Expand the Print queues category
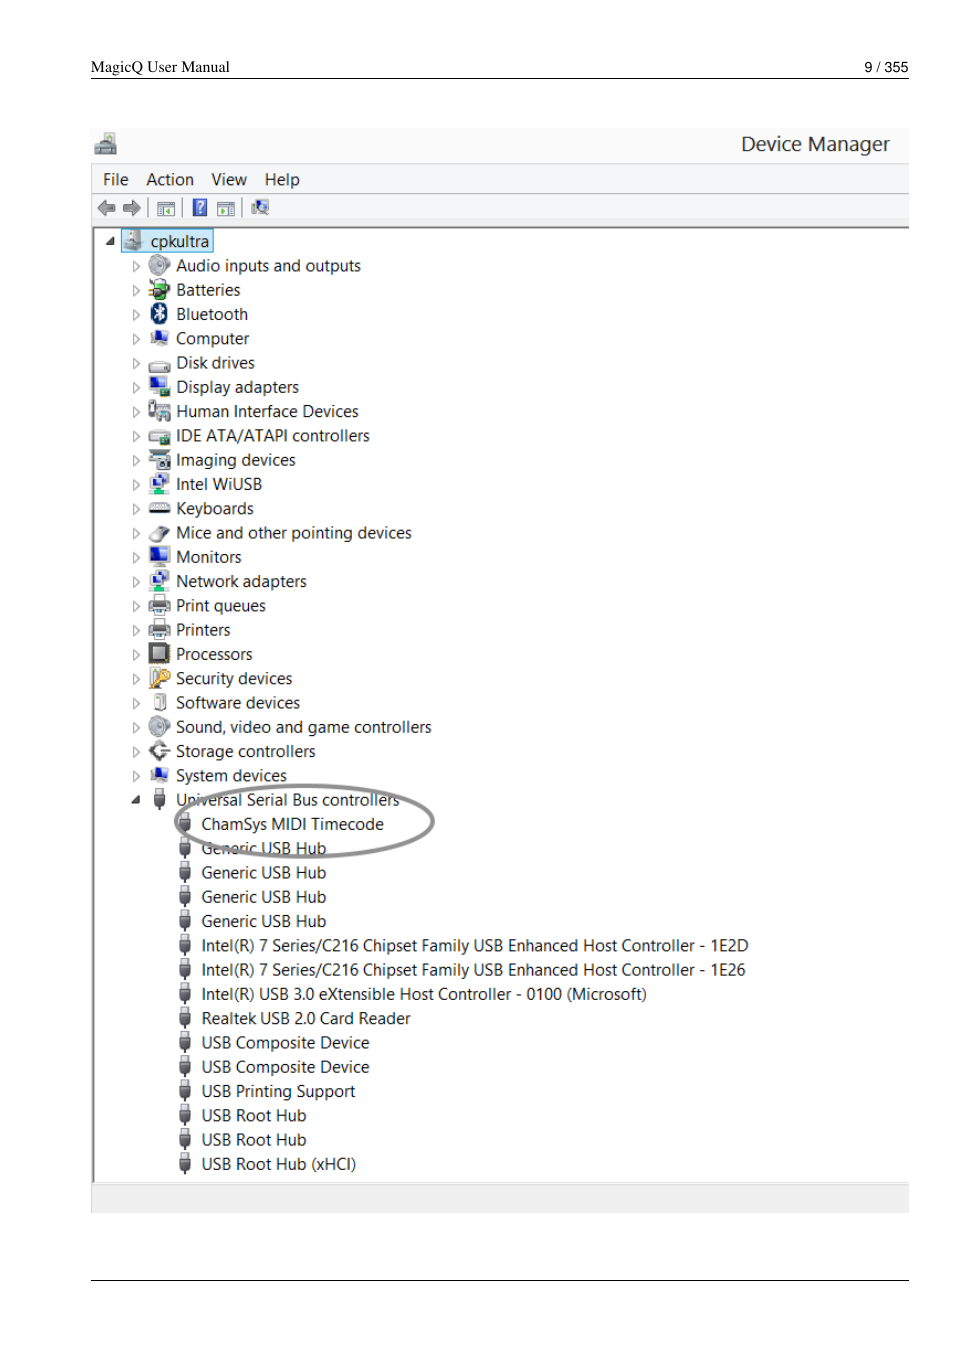Viewport: 954px width, 1350px height. [136, 606]
